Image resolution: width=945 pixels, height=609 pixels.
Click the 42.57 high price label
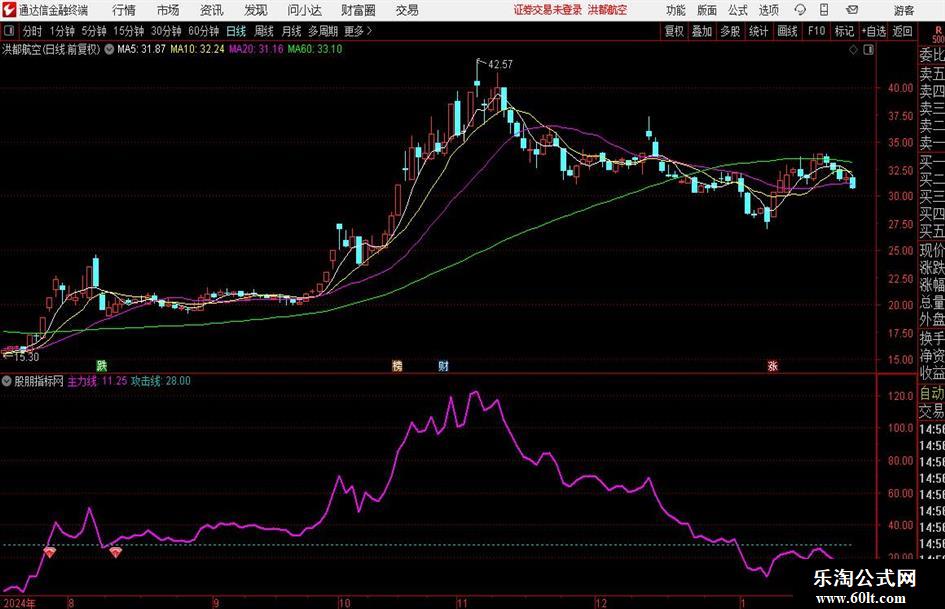pyautogui.click(x=500, y=65)
